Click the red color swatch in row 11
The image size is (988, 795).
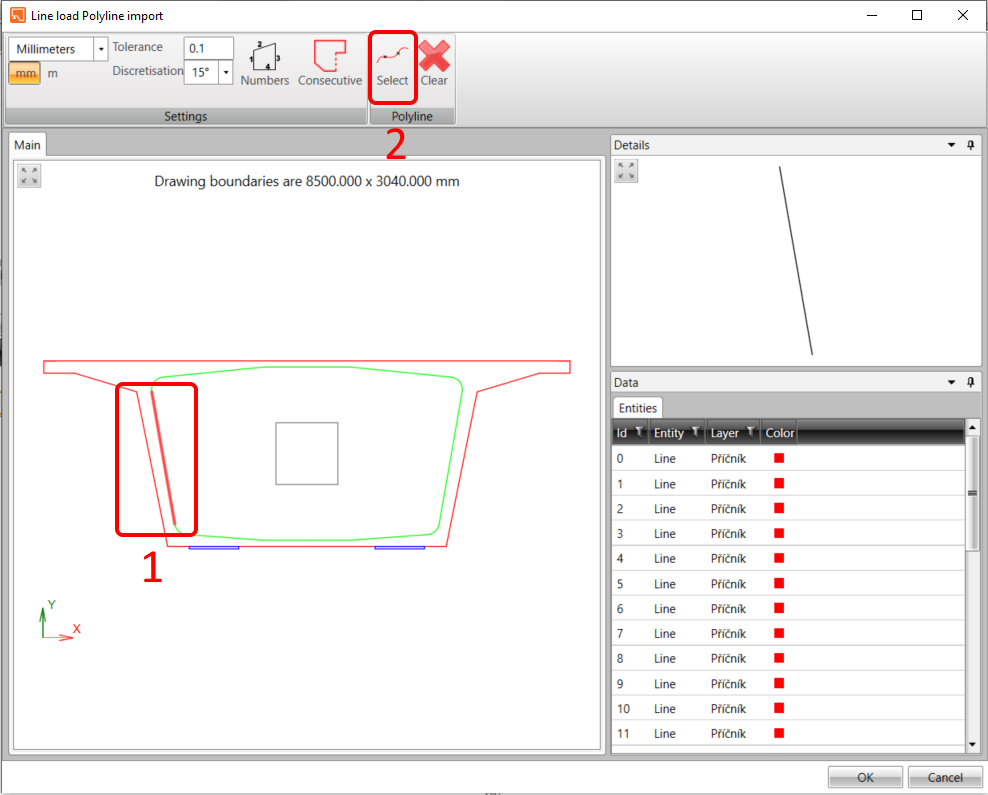pos(779,733)
